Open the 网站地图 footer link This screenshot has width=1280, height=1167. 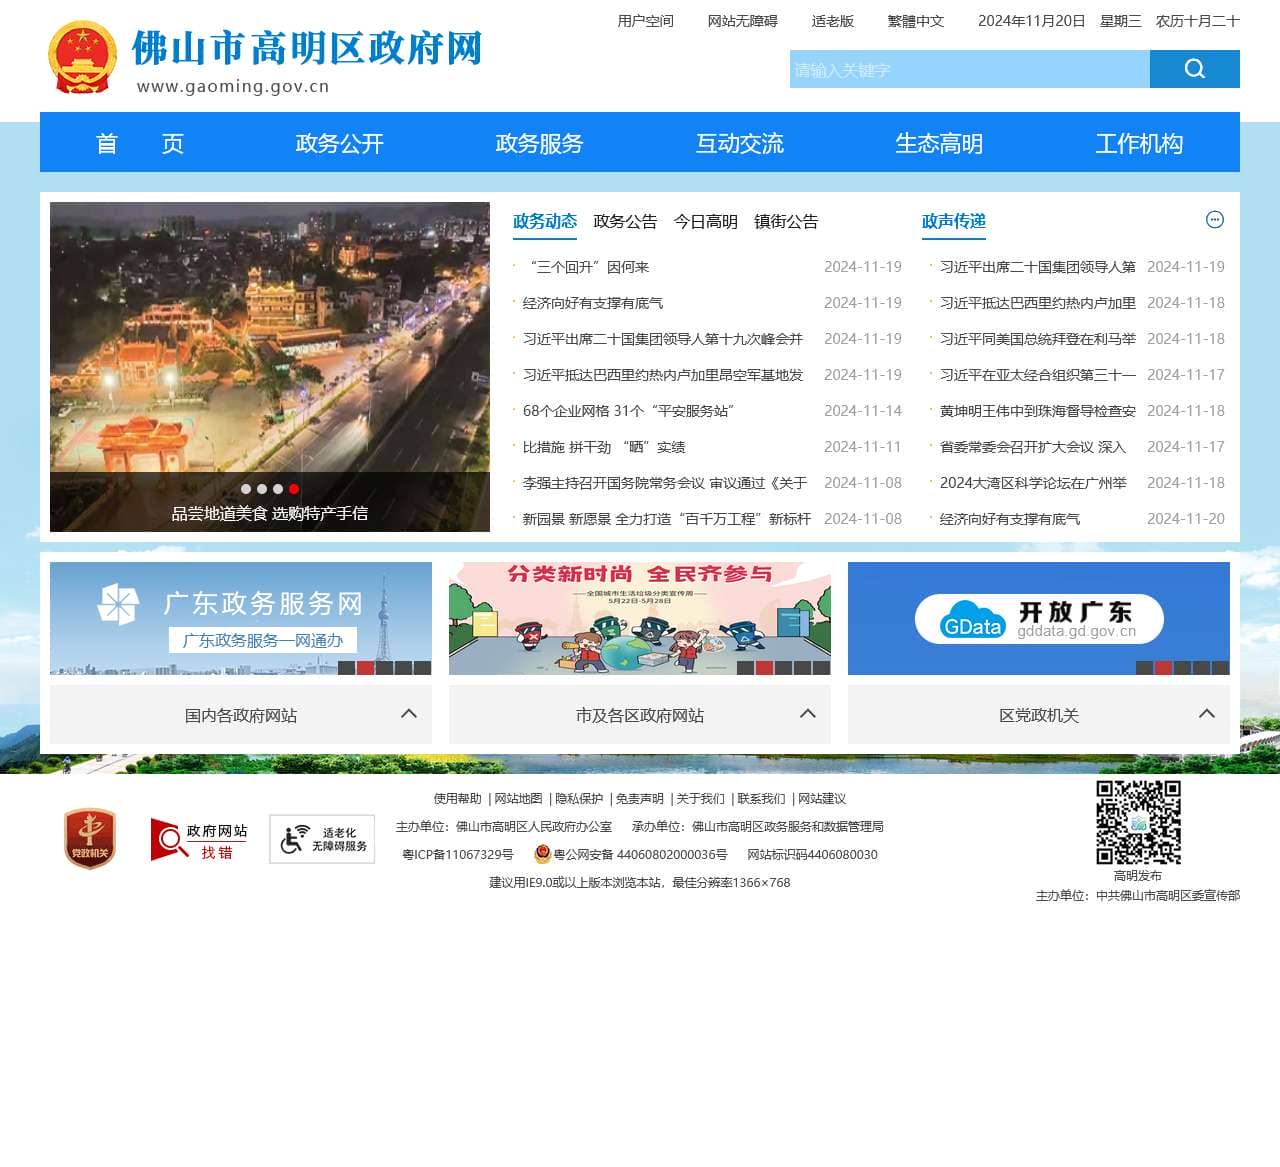click(519, 799)
